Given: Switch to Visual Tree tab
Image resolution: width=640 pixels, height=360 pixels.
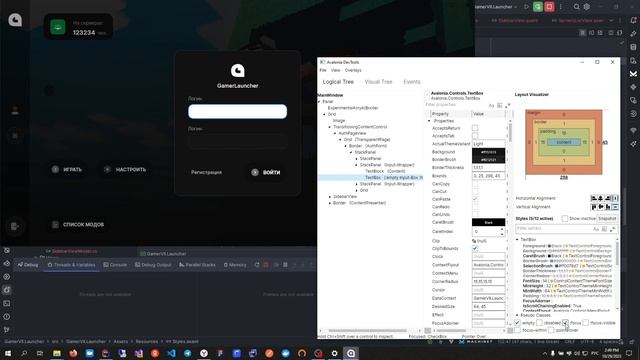Looking at the screenshot, I should [378, 82].
